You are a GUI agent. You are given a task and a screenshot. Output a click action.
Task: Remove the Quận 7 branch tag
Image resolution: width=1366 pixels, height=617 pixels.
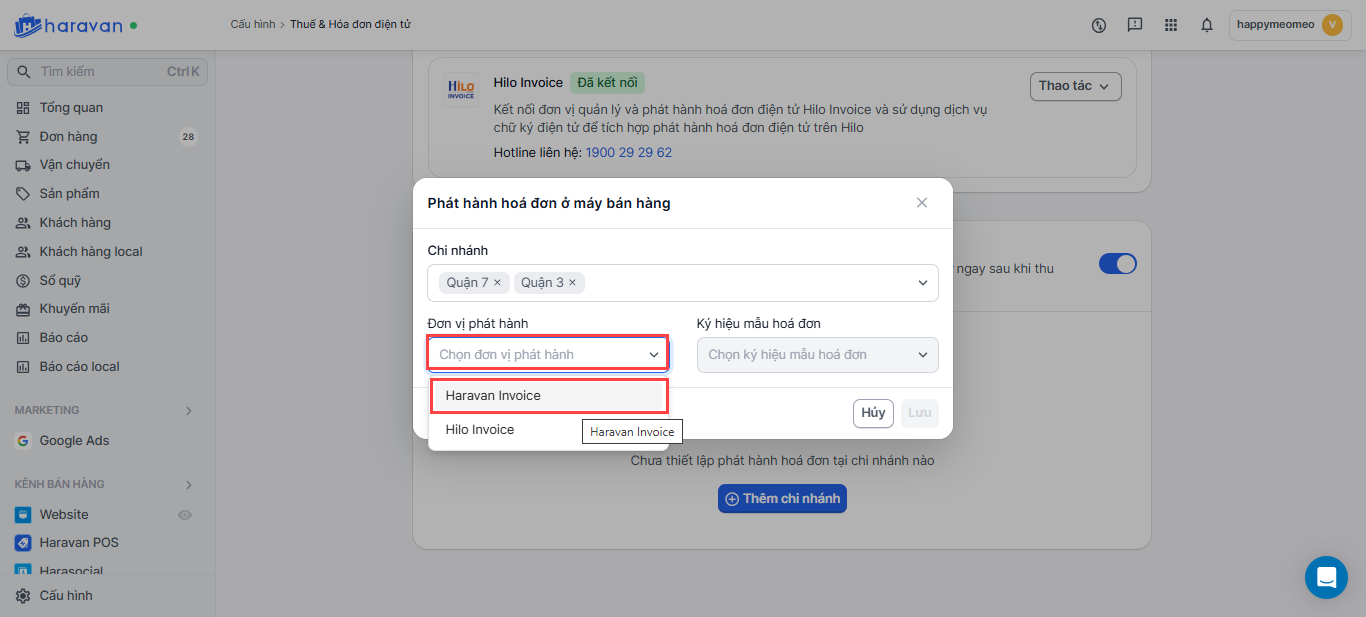point(497,283)
